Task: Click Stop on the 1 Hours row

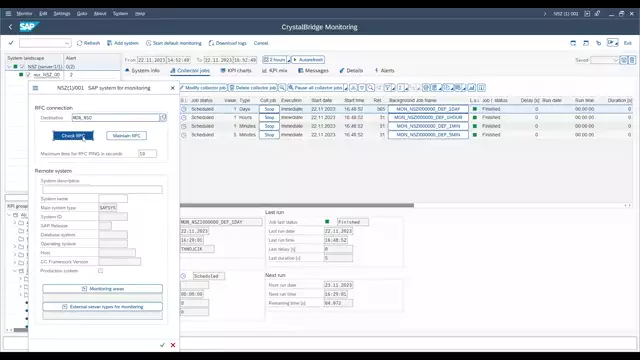Action: tap(269, 118)
